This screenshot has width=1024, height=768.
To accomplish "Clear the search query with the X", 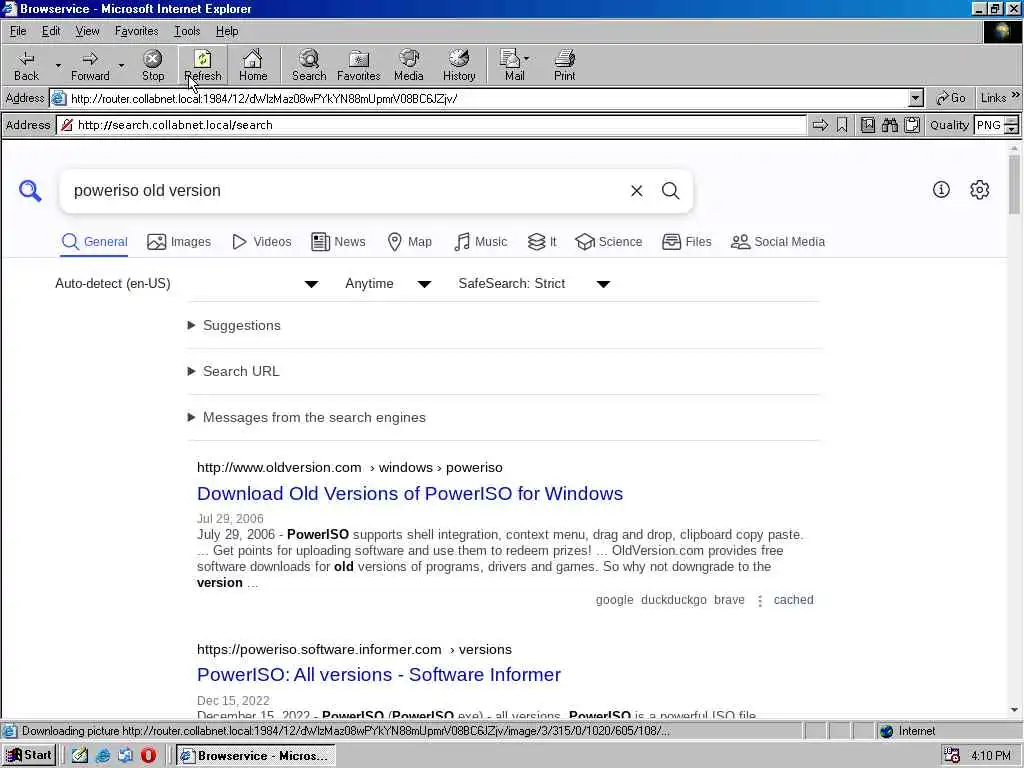I will pos(637,191).
